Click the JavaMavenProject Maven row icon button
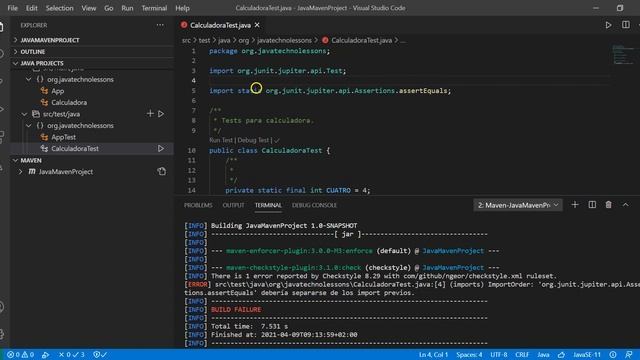This screenshot has height=360, width=640. click(162, 171)
